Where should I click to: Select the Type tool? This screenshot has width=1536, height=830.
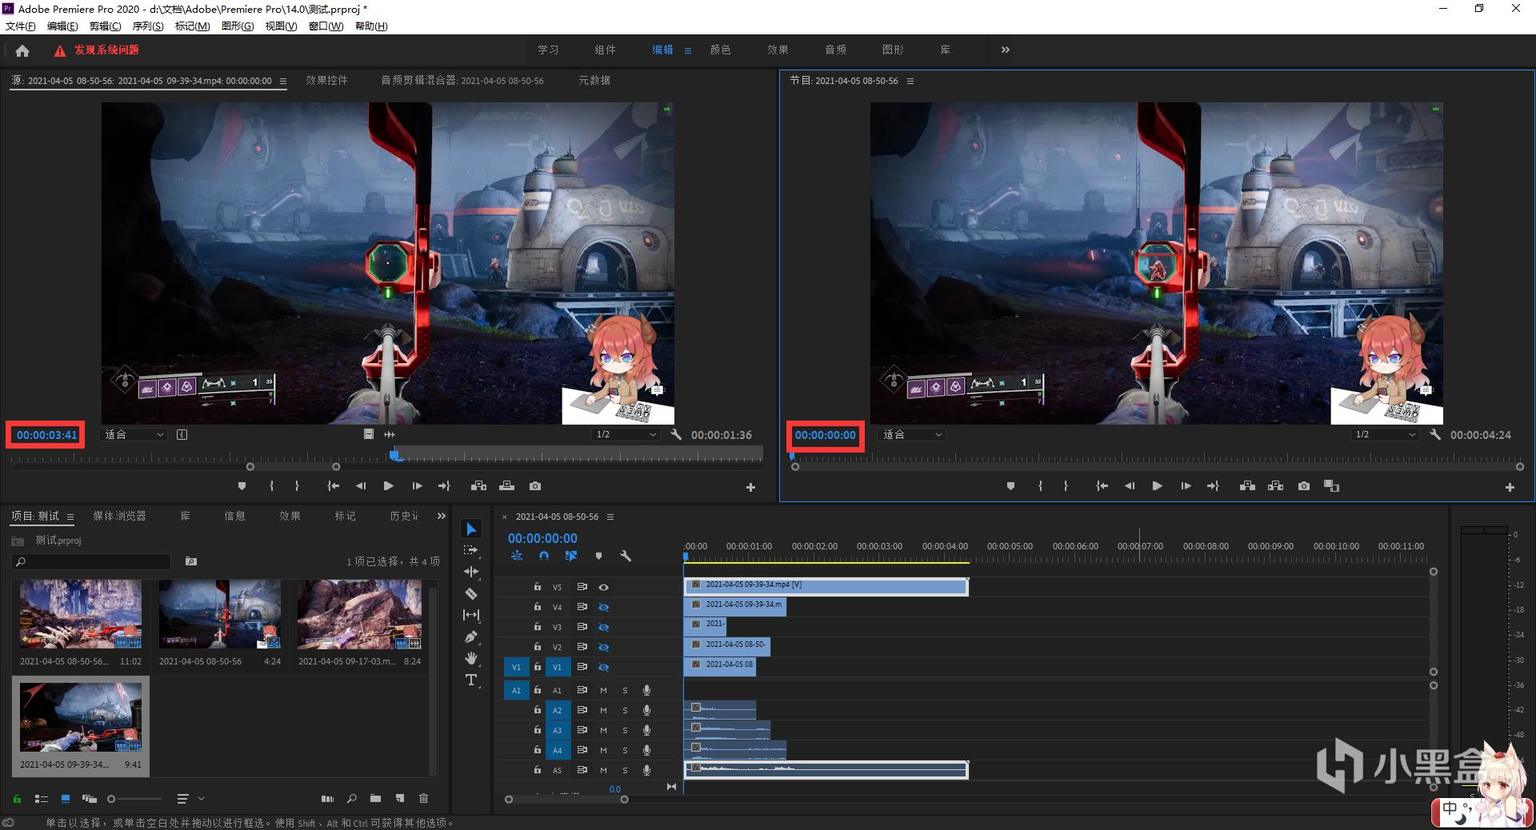[x=471, y=680]
